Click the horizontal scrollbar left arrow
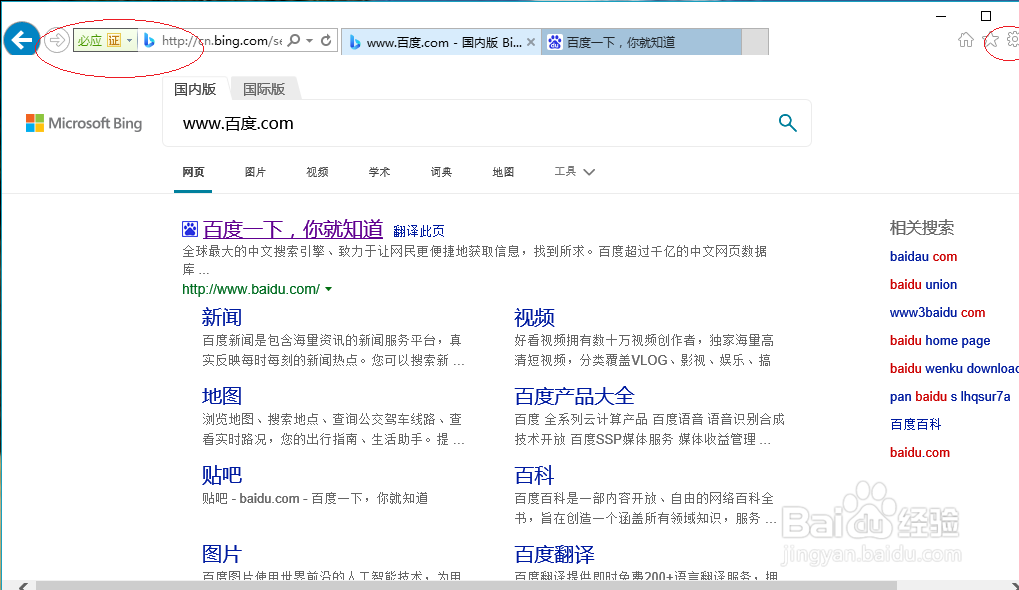The height and width of the screenshot is (590, 1019). [23, 586]
